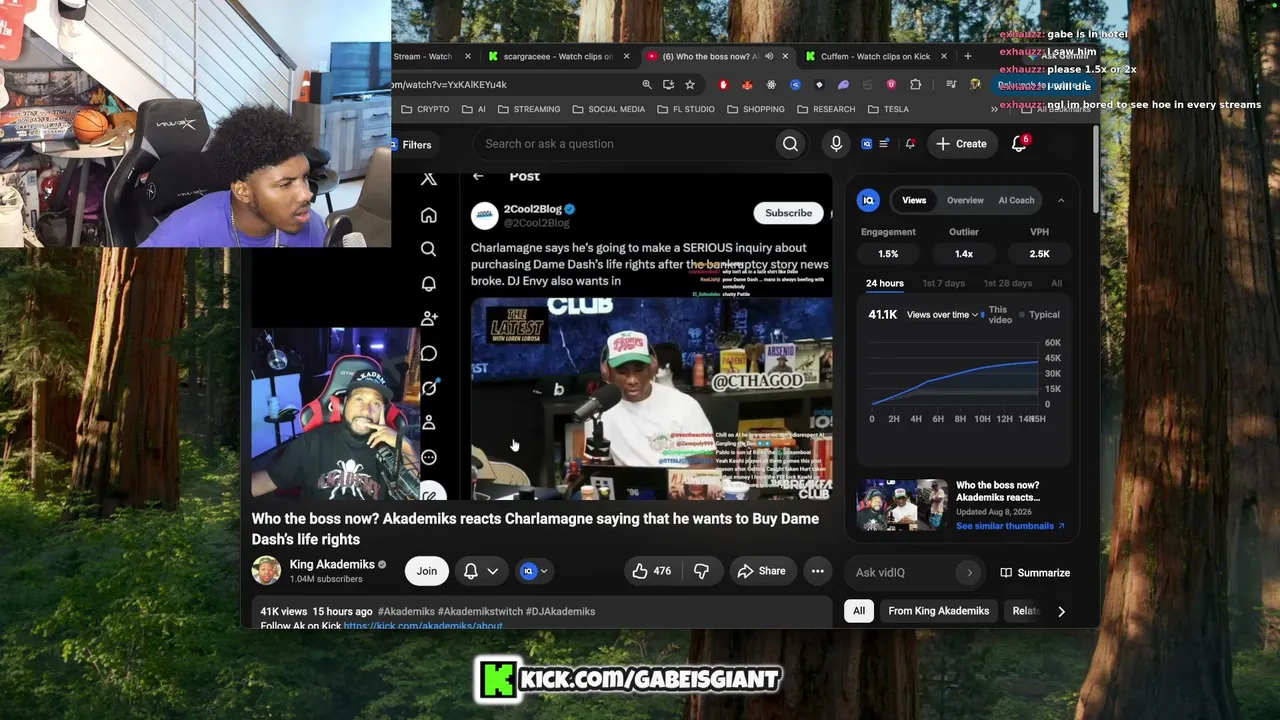Open the X Home icon in video
The height and width of the screenshot is (720, 1280).
tap(429, 215)
